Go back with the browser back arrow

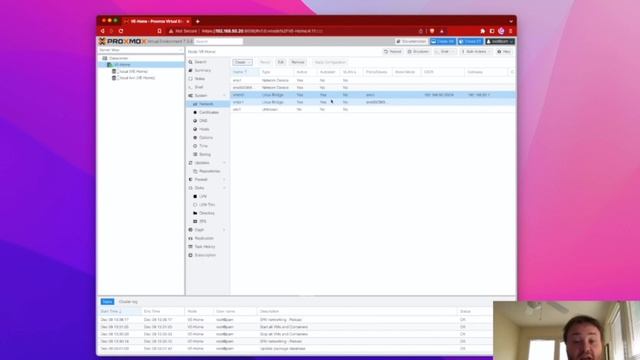tap(102, 31)
